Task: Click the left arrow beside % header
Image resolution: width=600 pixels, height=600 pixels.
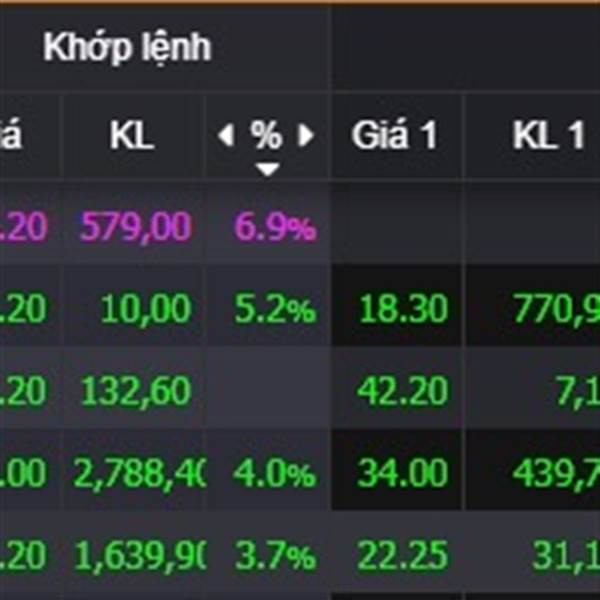Action: click(x=226, y=135)
